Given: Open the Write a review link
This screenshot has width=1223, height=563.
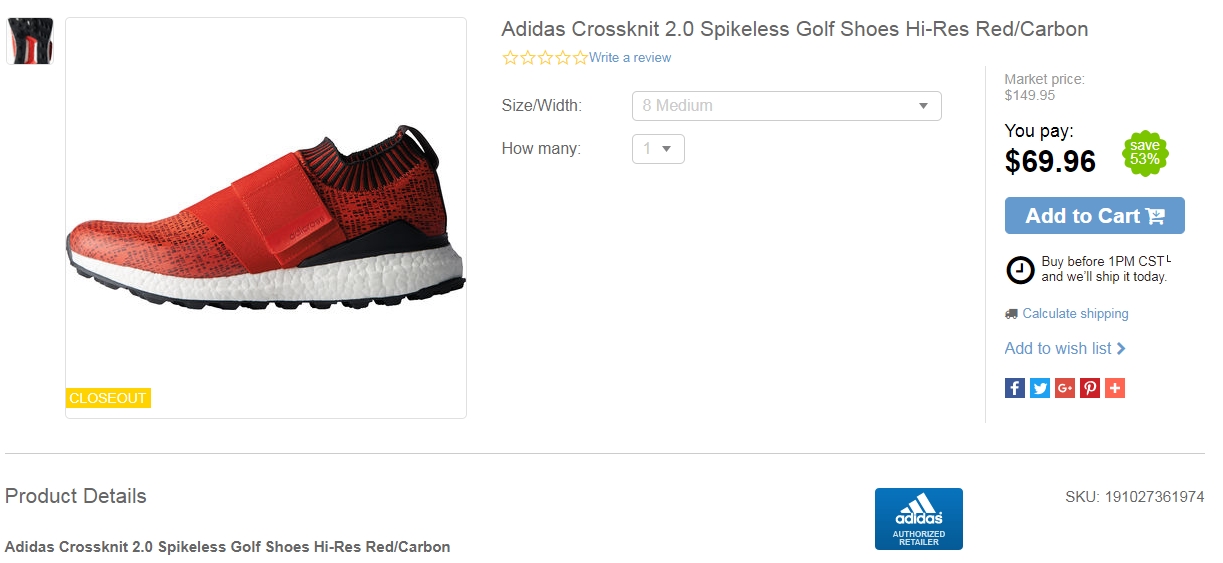Looking at the screenshot, I should click(630, 58).
